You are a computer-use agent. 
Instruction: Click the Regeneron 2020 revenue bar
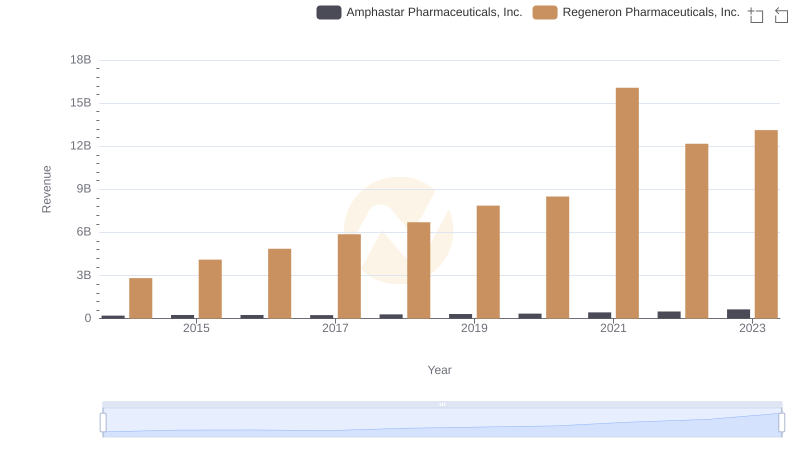click(558, 258)
